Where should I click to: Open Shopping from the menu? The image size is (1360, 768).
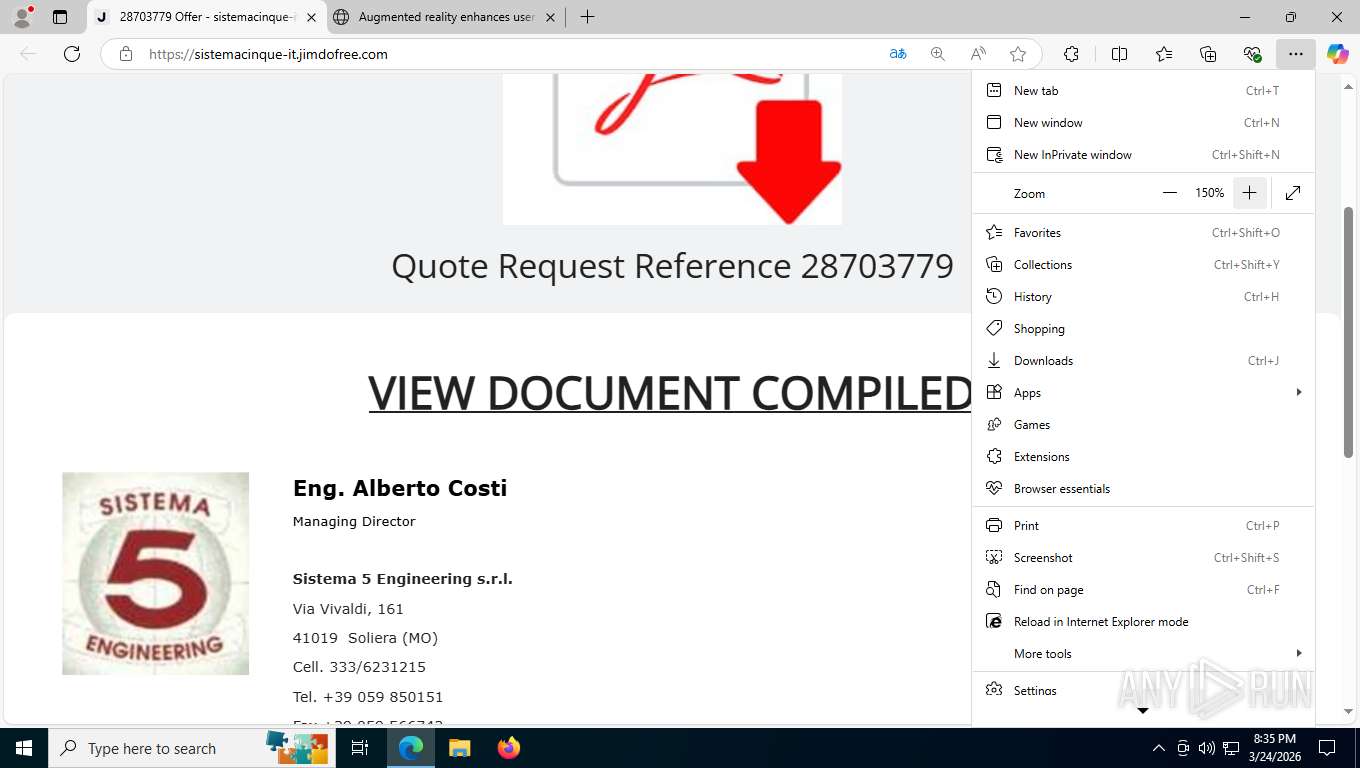1143,328
